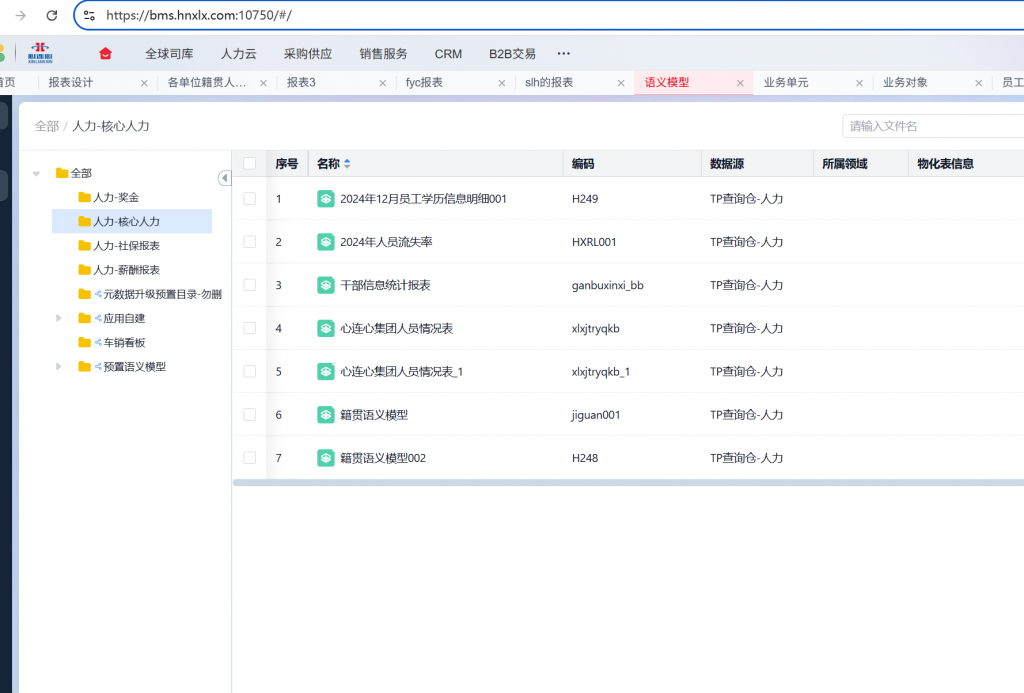This screenshot has height=693, width=1024.
Task: Select the checkbox for row 7 籍贯语义模型002
Action: coord(250,458)
